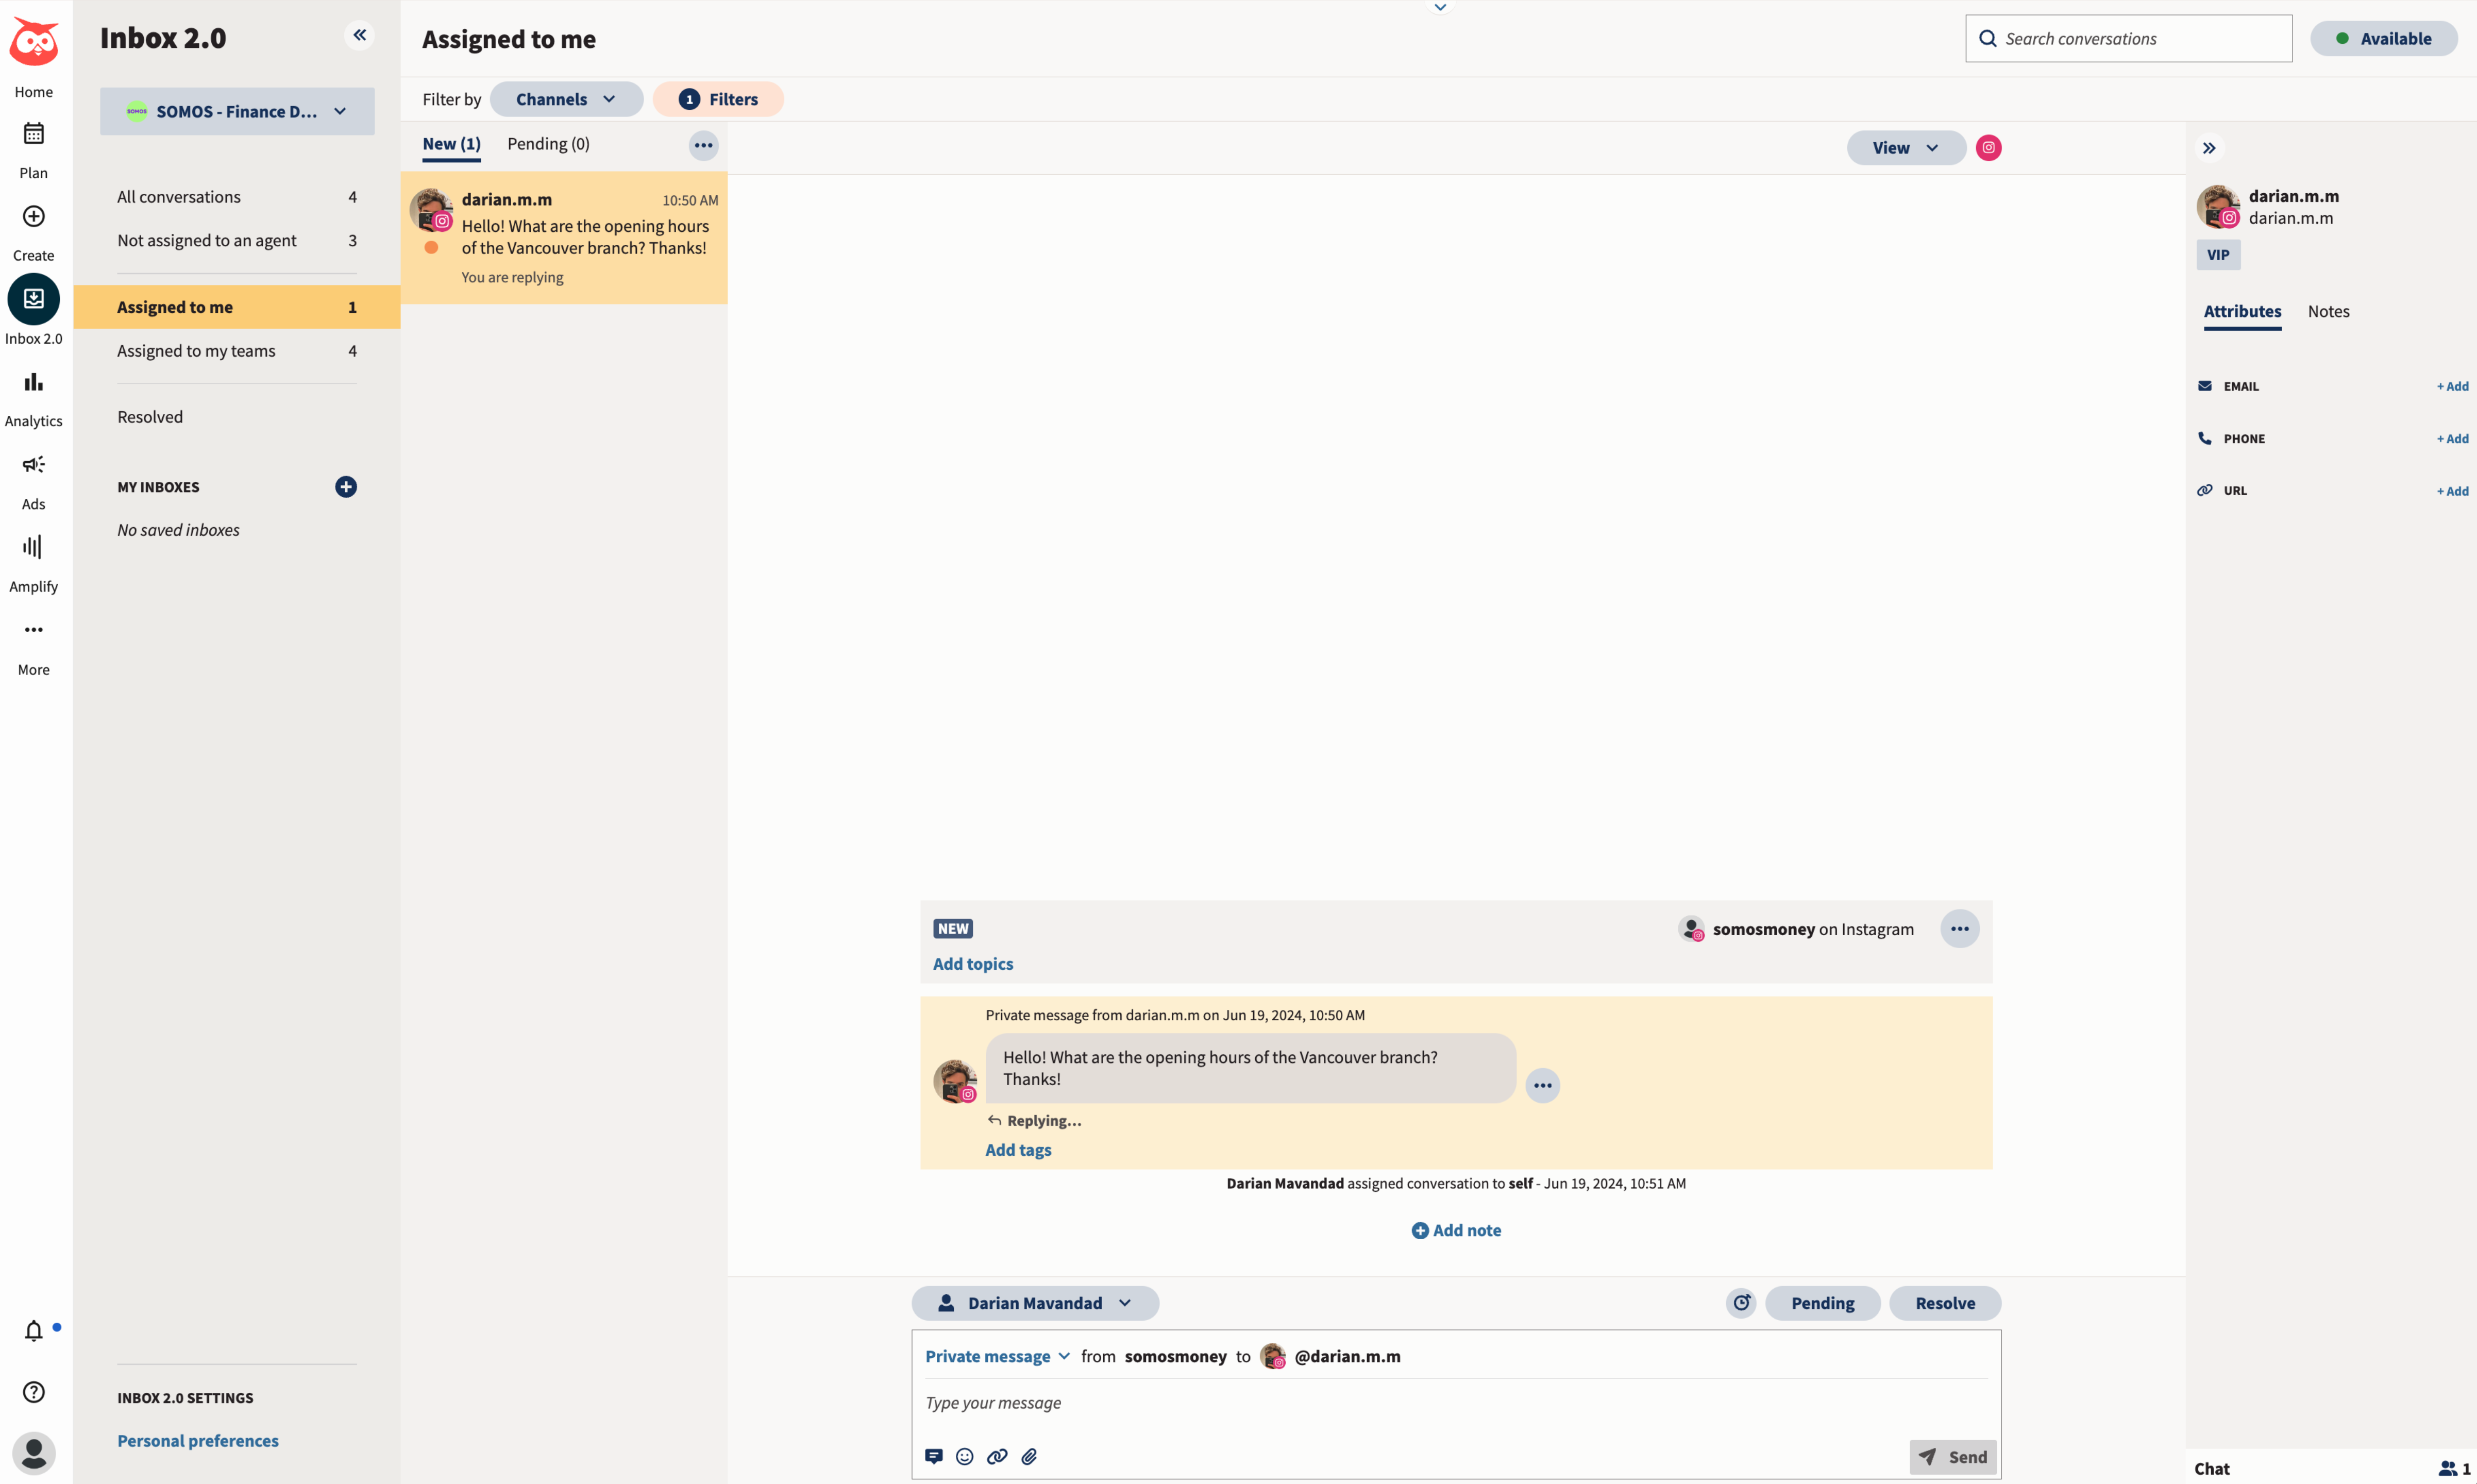Click the Search conversations field
Image resolution: width=2477 pixels, height=1484 pixels.
click(2127, 38)
